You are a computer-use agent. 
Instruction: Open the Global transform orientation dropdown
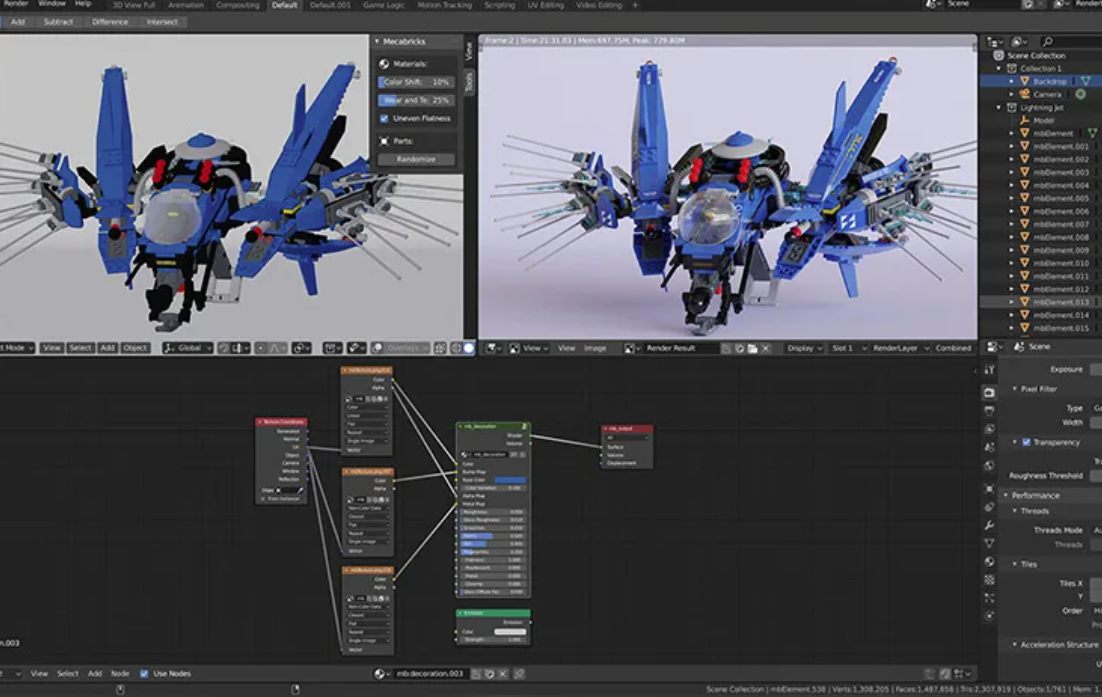(188, 348)
